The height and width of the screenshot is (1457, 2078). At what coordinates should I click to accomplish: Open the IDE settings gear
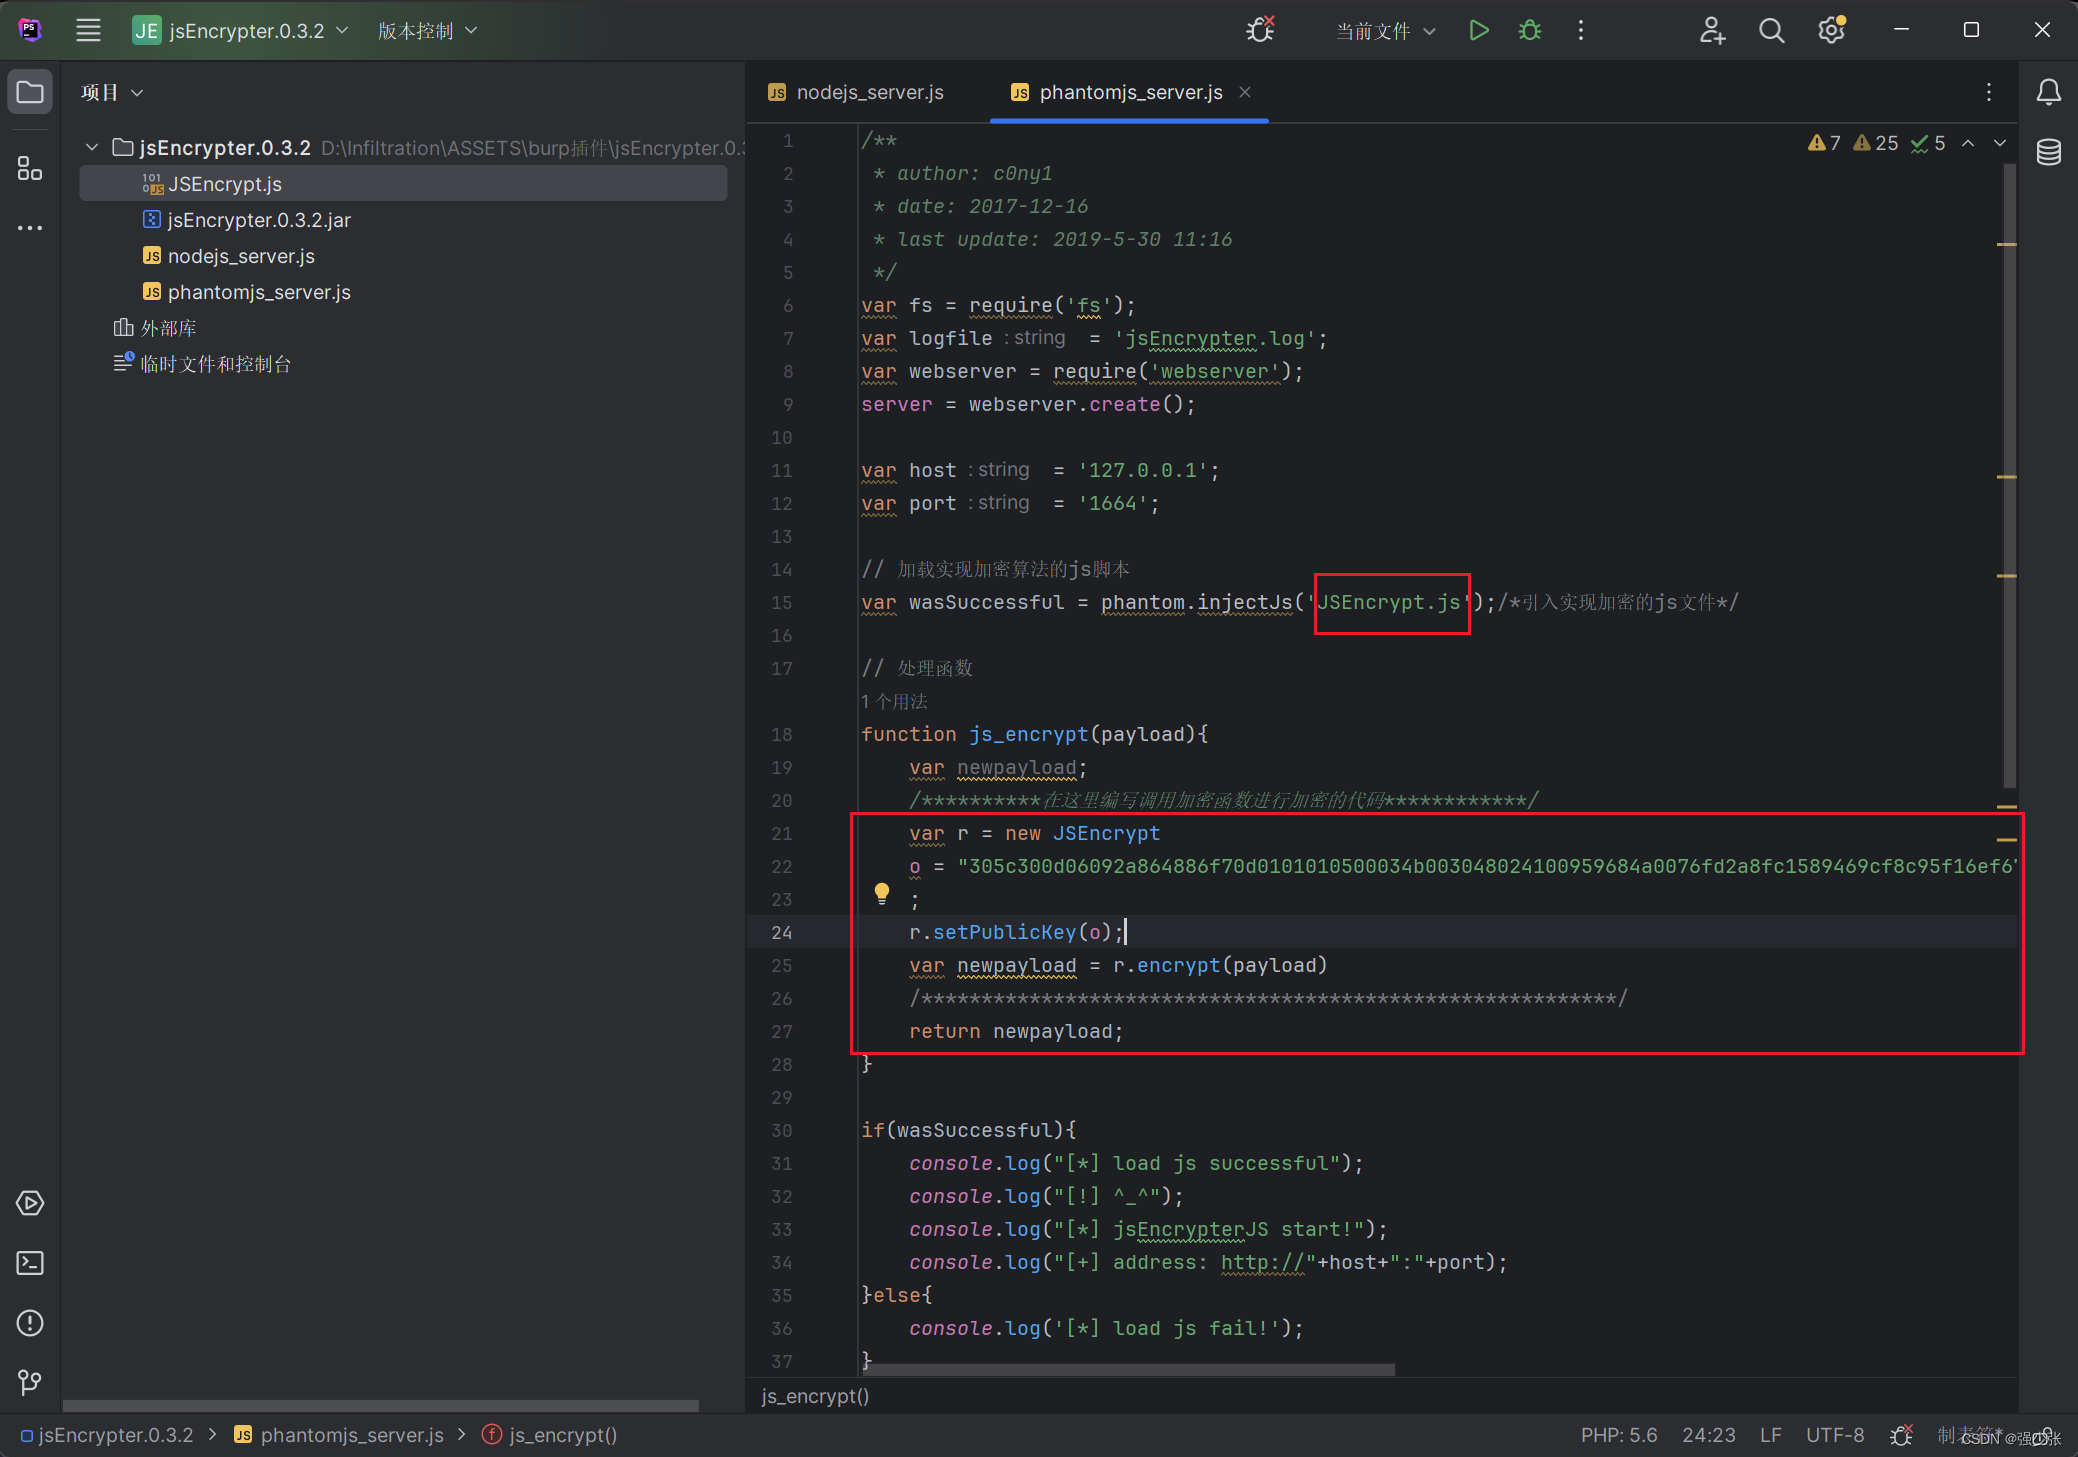tap(1830, 30)
